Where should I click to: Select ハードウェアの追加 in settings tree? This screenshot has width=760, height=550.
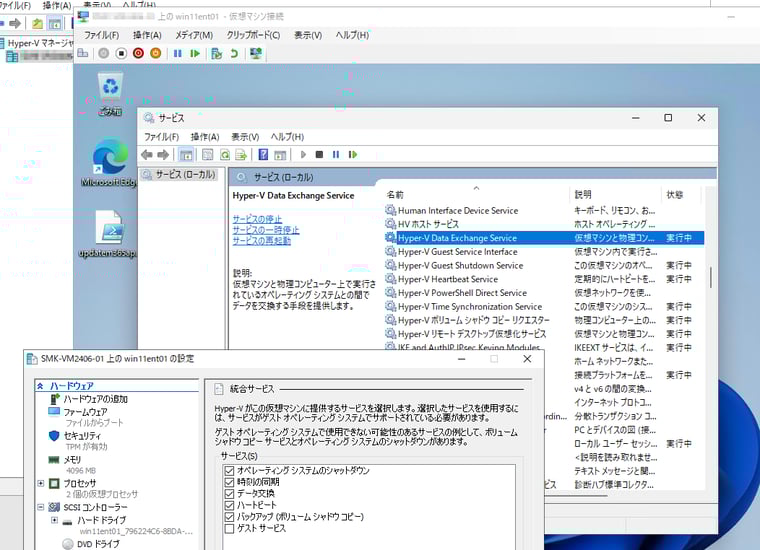click(95, 399)
